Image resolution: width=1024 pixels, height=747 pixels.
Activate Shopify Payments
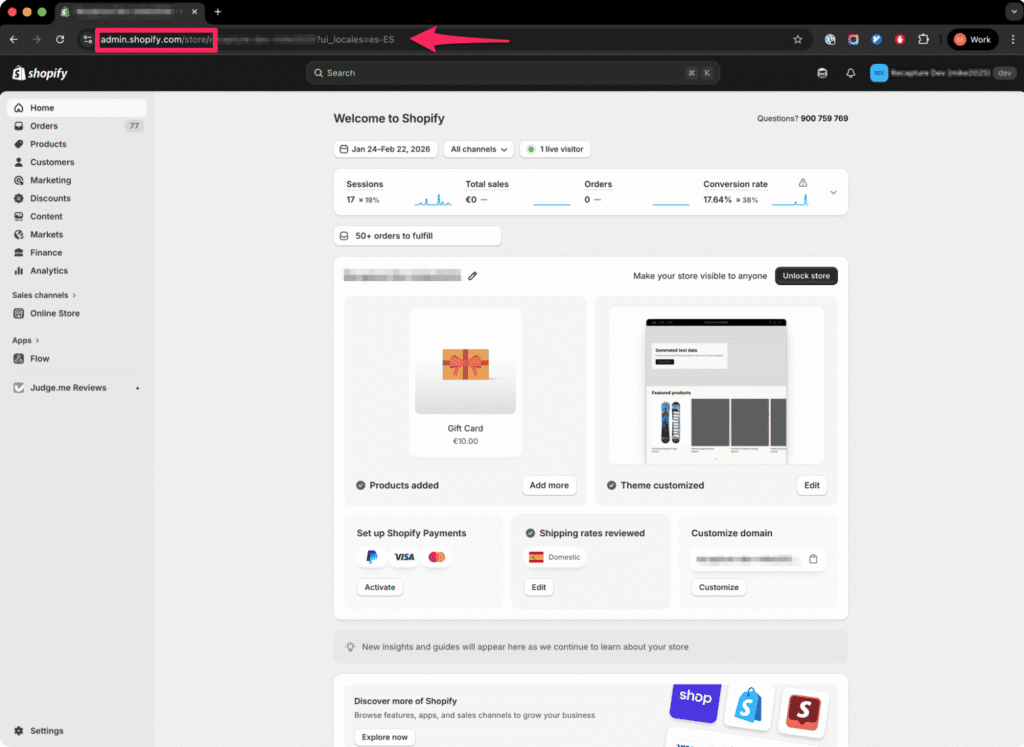click(x=379, y=587)
